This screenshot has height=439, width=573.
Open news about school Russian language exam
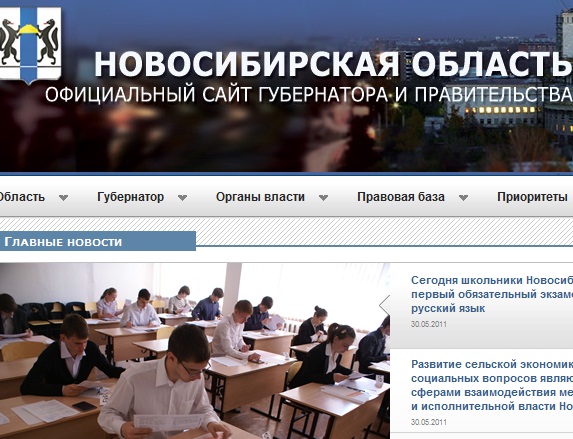coord(492,294)
